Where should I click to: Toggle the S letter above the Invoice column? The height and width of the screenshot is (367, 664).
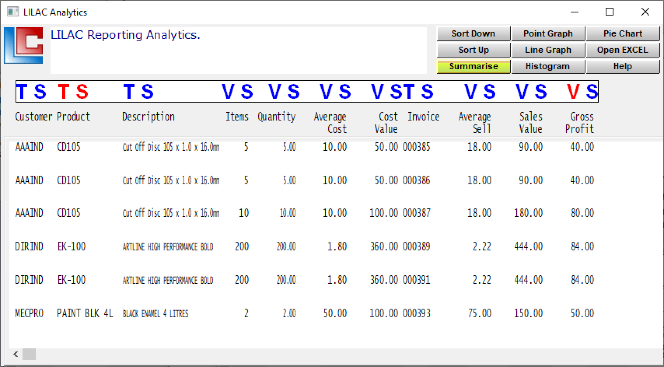pos(427,92)
